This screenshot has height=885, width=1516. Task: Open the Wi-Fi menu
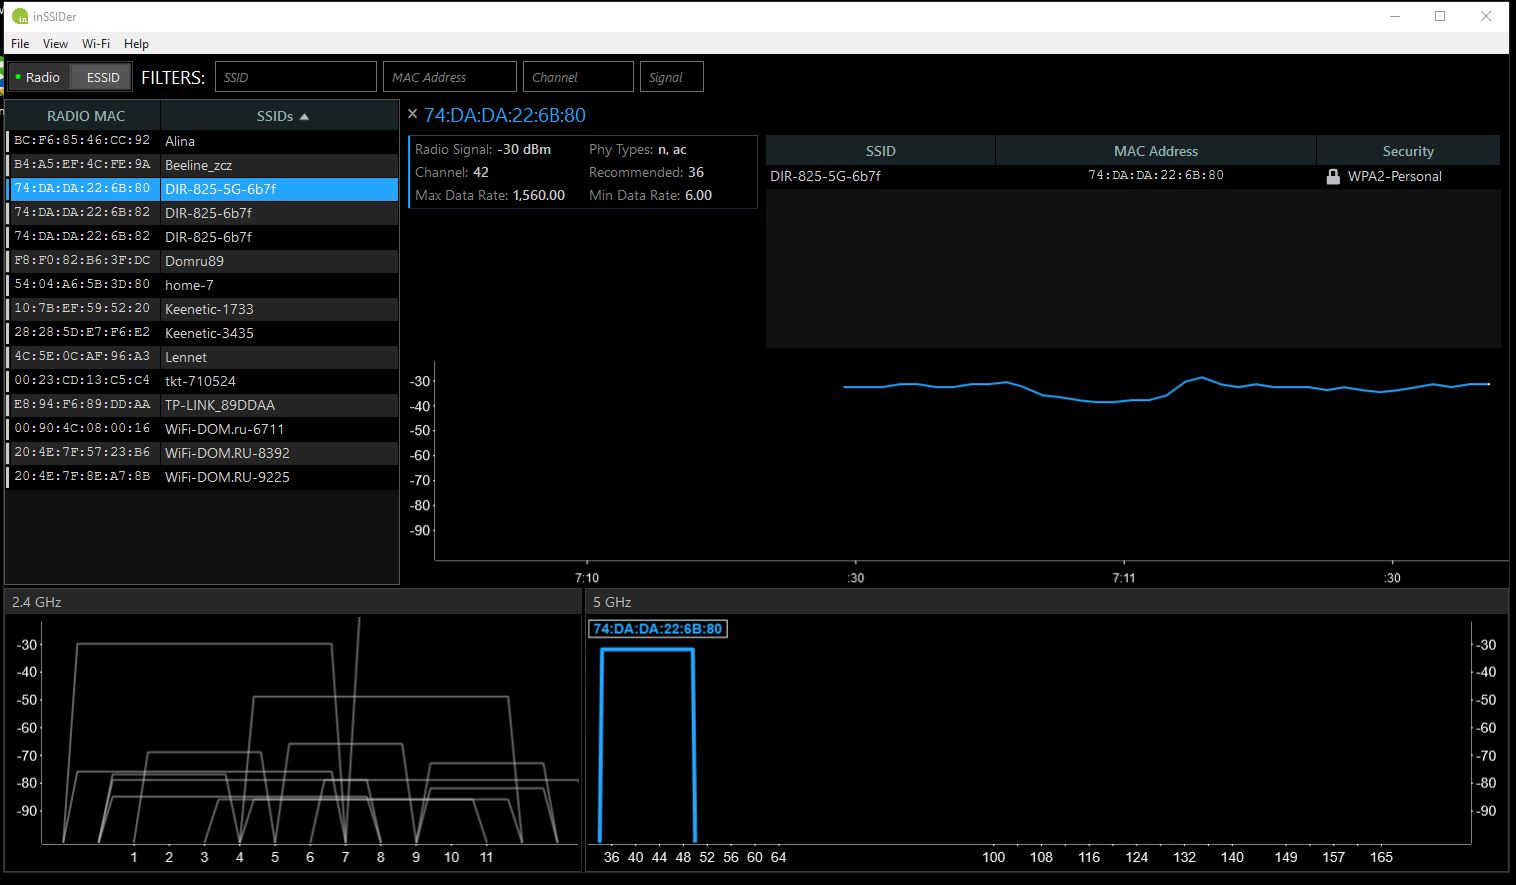[x=96, y=44]
